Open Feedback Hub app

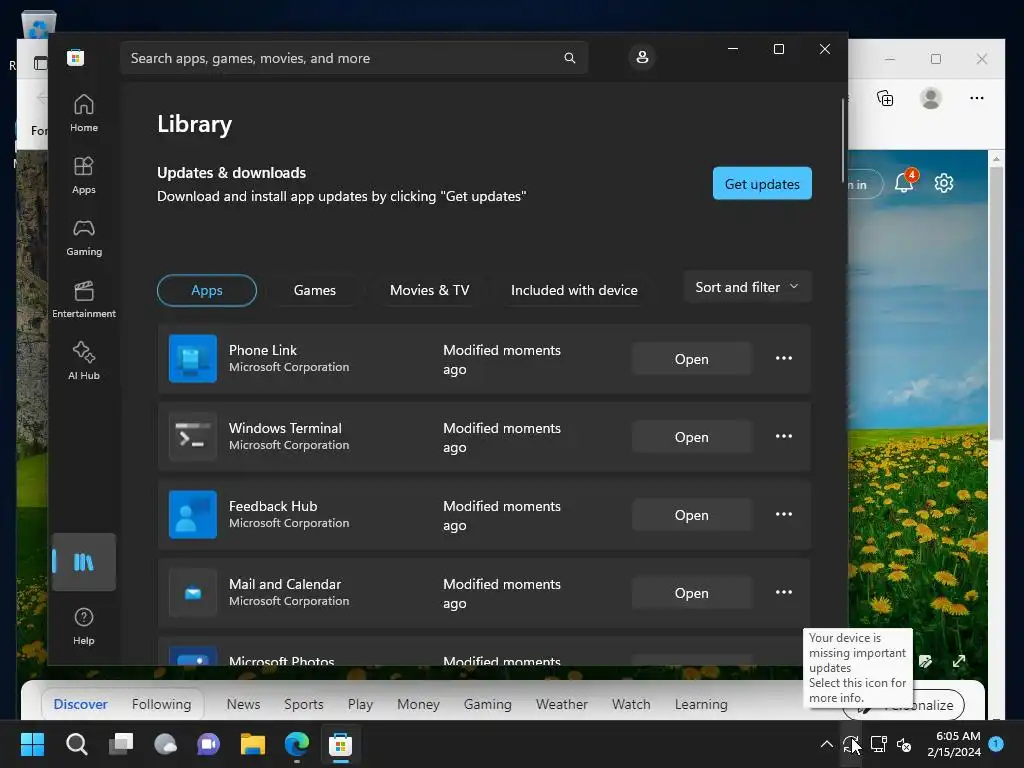pos(692,515)
